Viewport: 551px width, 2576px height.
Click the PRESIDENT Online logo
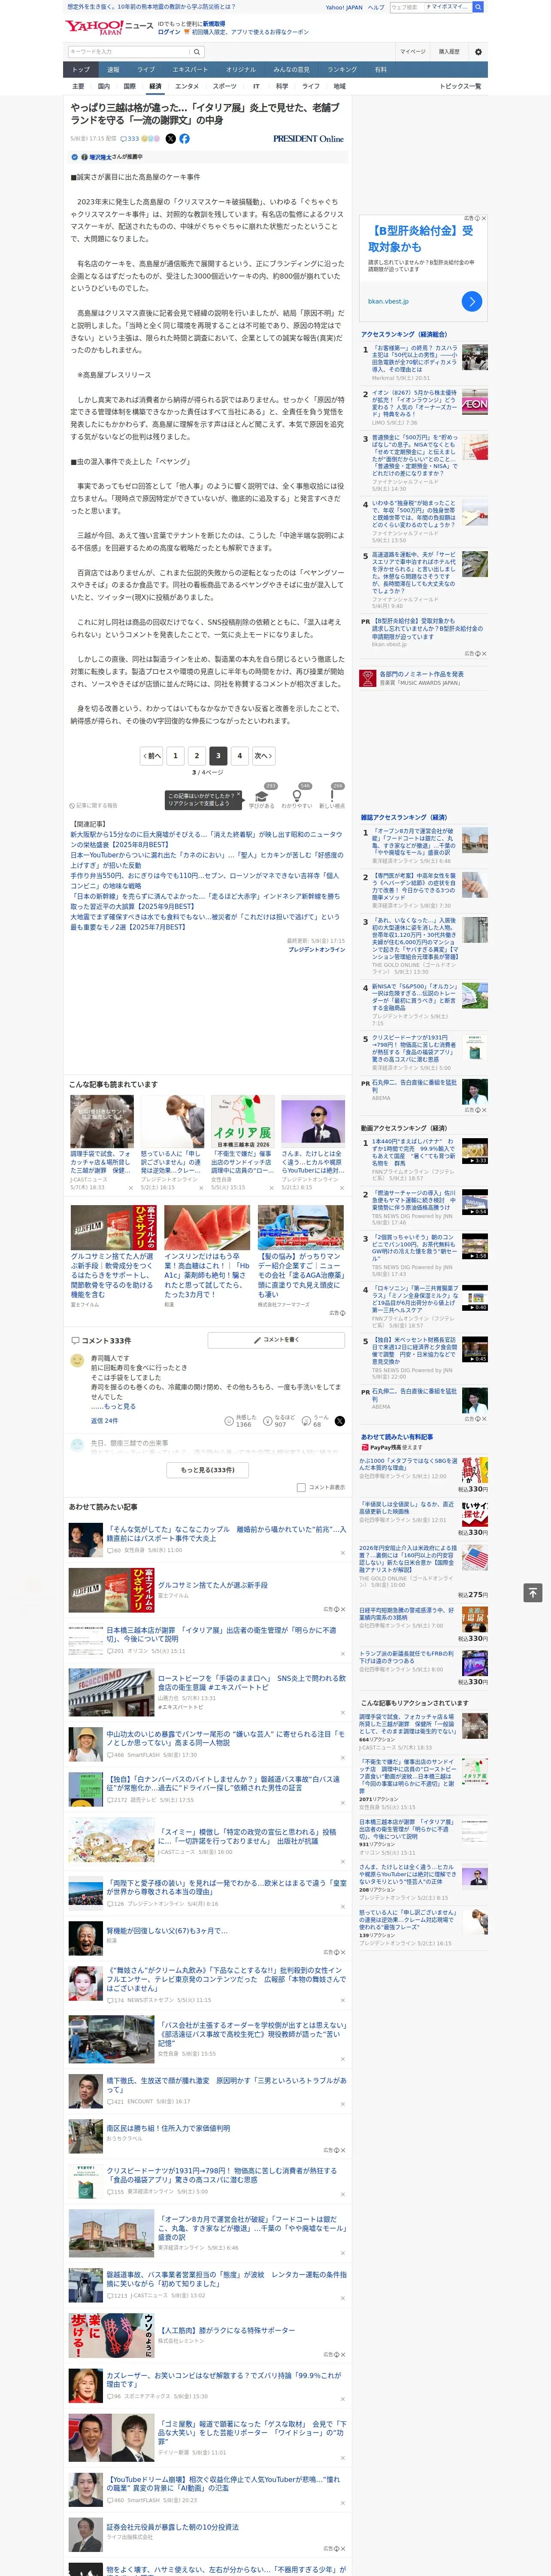308,139
